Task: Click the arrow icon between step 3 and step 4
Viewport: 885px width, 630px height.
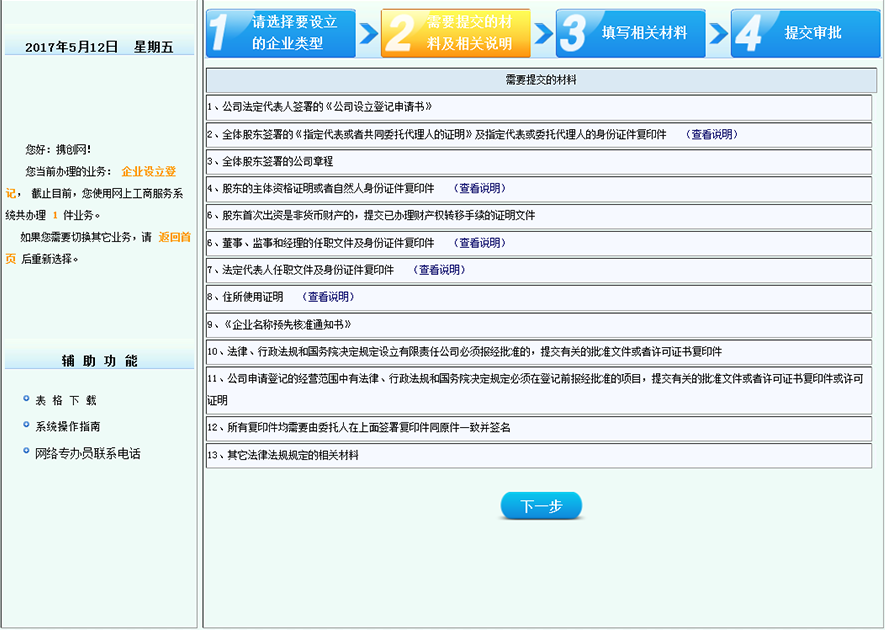Action: click(717, 32)
